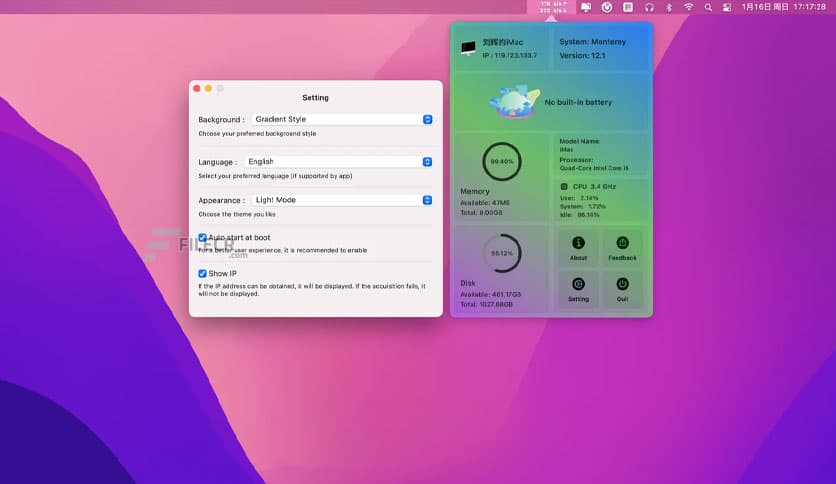This screenshot has height=484, width=836.
Task: Open Setting from the monitor panel
Action: coord(578,288)
